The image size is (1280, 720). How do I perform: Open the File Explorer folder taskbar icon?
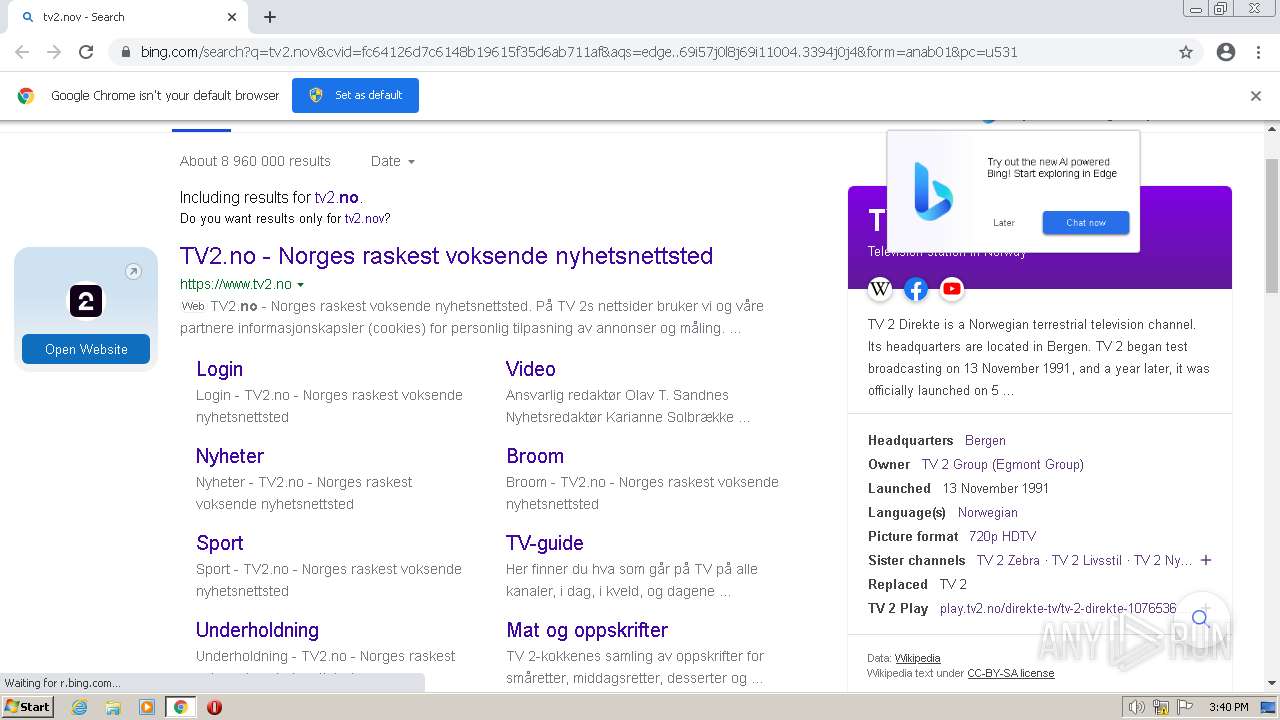(113, 707)
